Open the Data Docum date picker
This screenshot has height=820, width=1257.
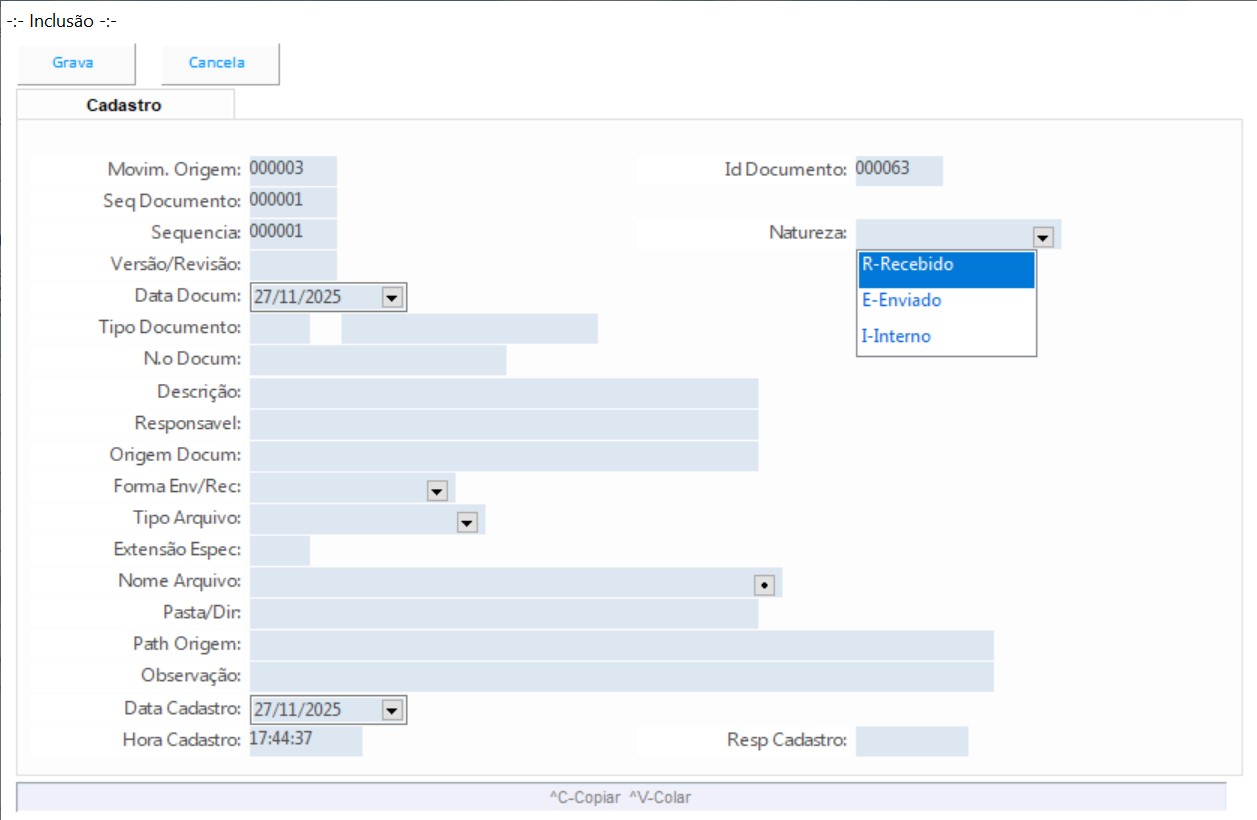tap(391, 297)
